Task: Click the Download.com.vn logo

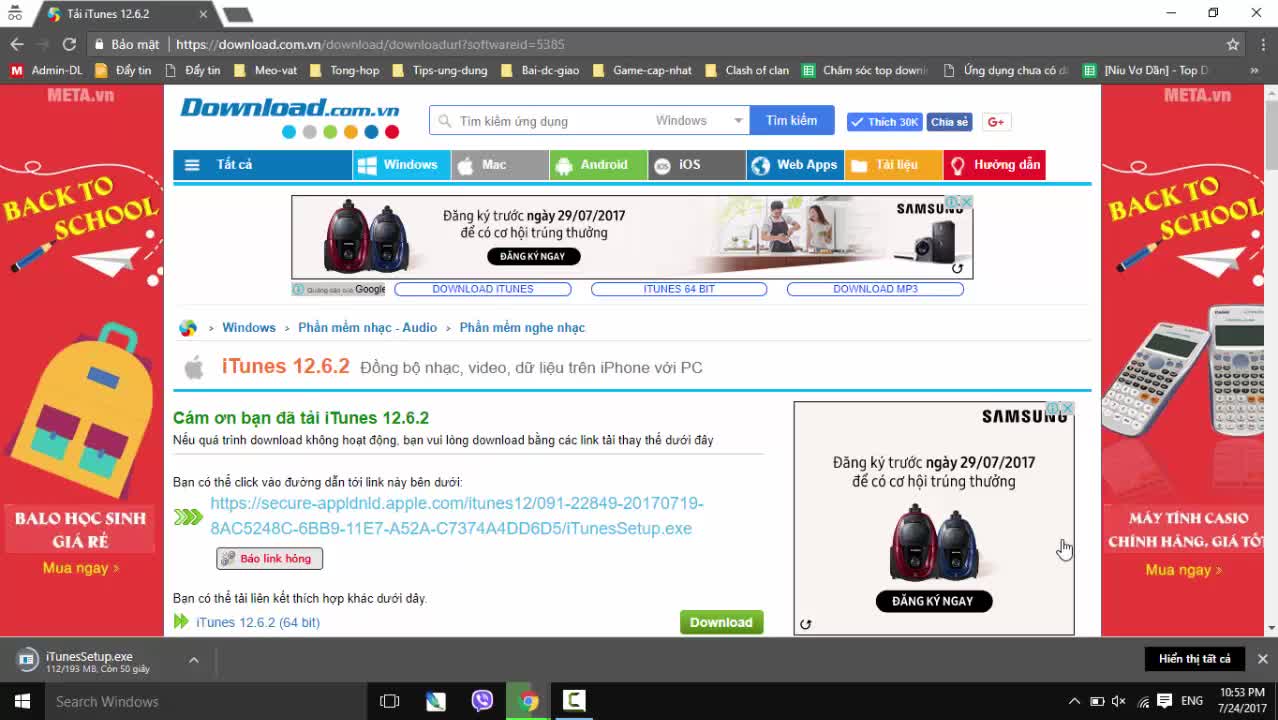Action: click(x=289, y=116)
